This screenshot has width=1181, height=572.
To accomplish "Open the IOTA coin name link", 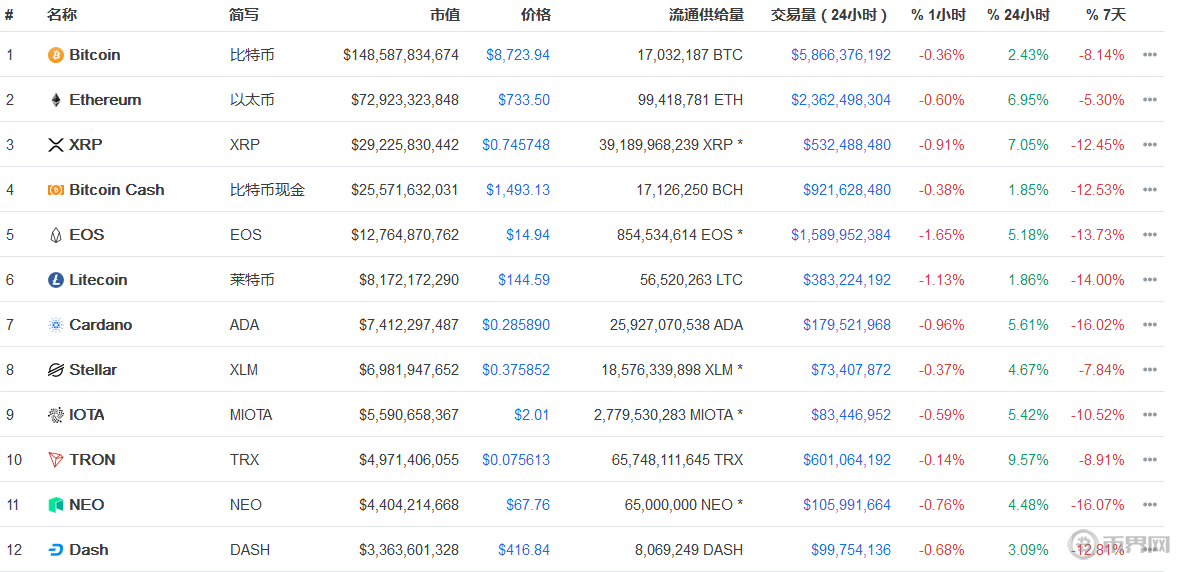I will (87, 415).
